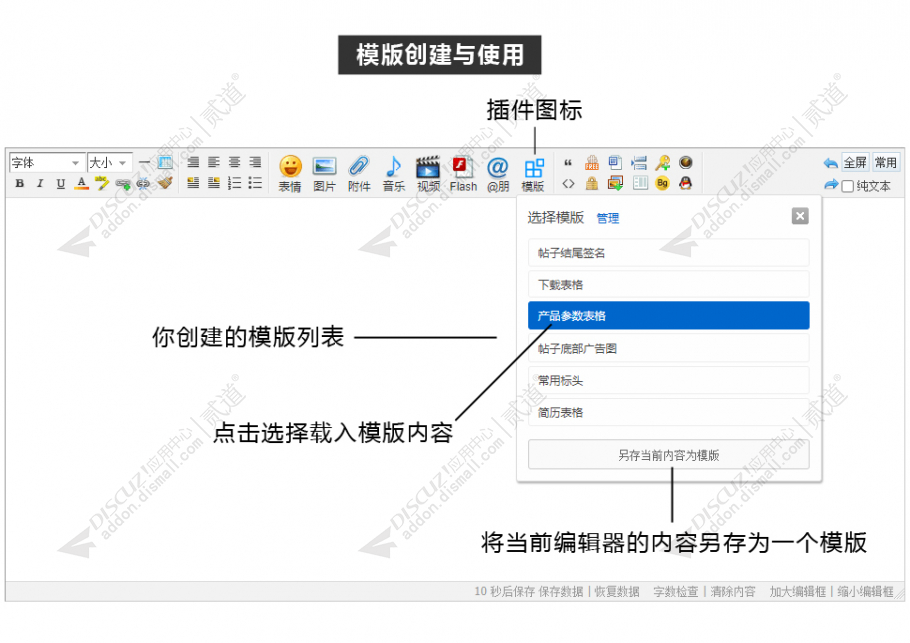Create an unordered bullet list
910x643 pixels.
pyautogui.click(x=255, y=183)
